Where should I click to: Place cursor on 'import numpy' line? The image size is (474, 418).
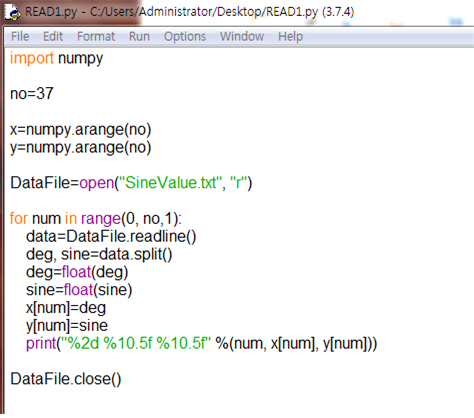[x=56, y=58]
